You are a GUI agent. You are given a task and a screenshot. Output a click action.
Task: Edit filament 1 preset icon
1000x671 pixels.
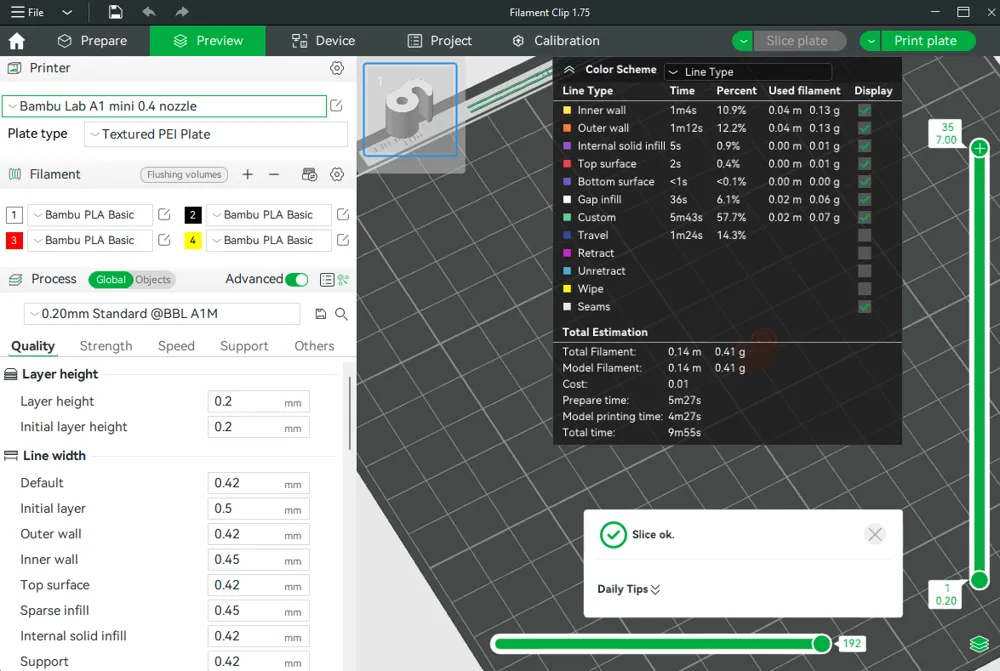(164, 214)
